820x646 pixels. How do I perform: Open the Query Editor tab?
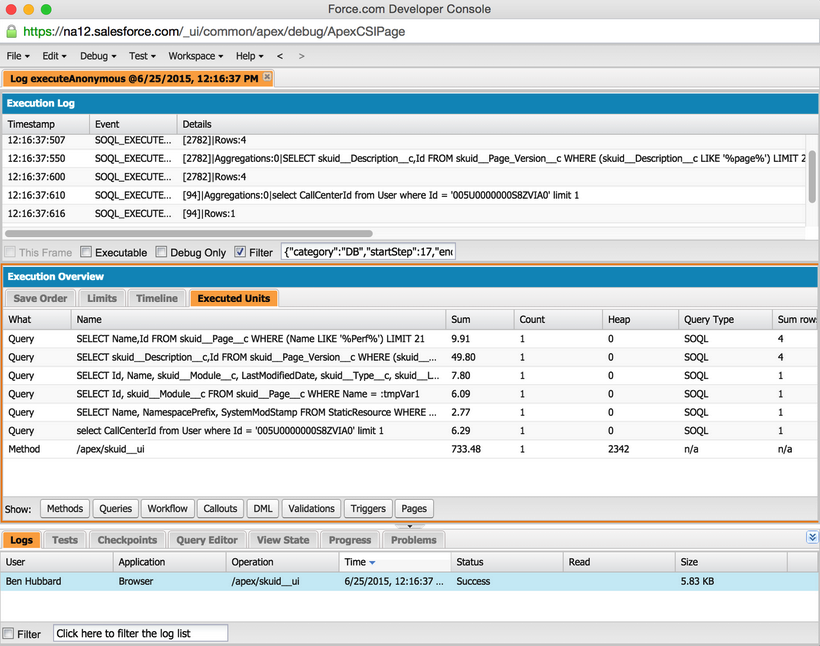pyautogui.click(x=207, y=540)
